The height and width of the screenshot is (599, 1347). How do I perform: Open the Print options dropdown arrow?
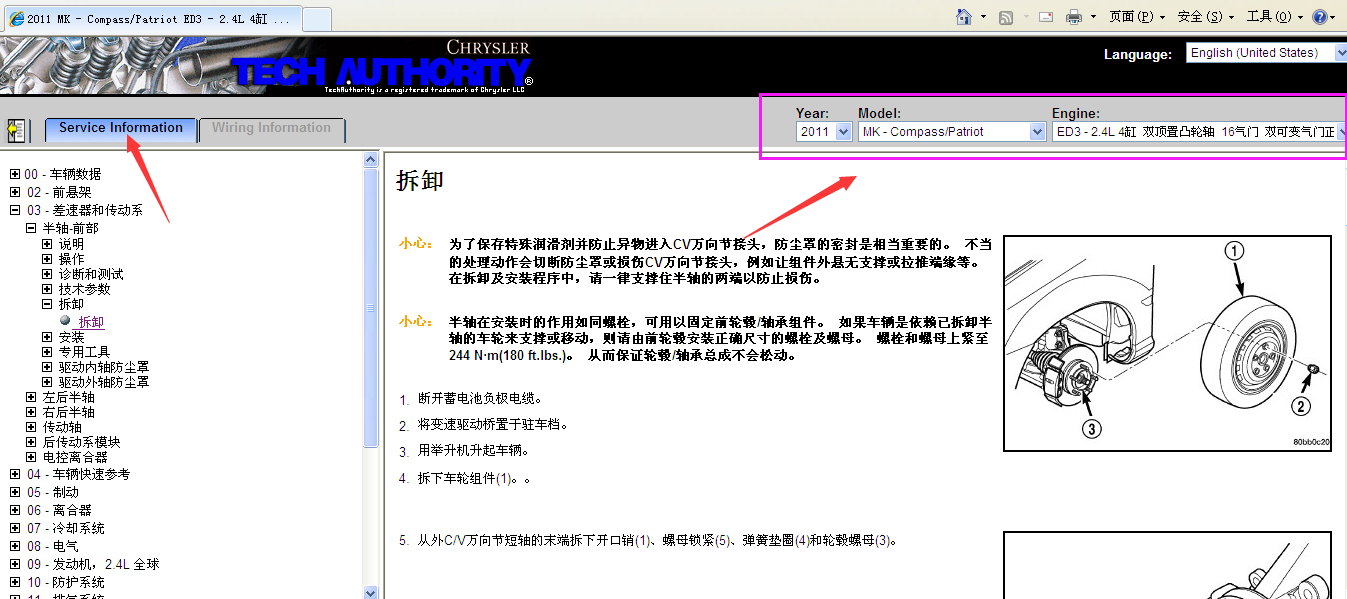pos(1093,17)
